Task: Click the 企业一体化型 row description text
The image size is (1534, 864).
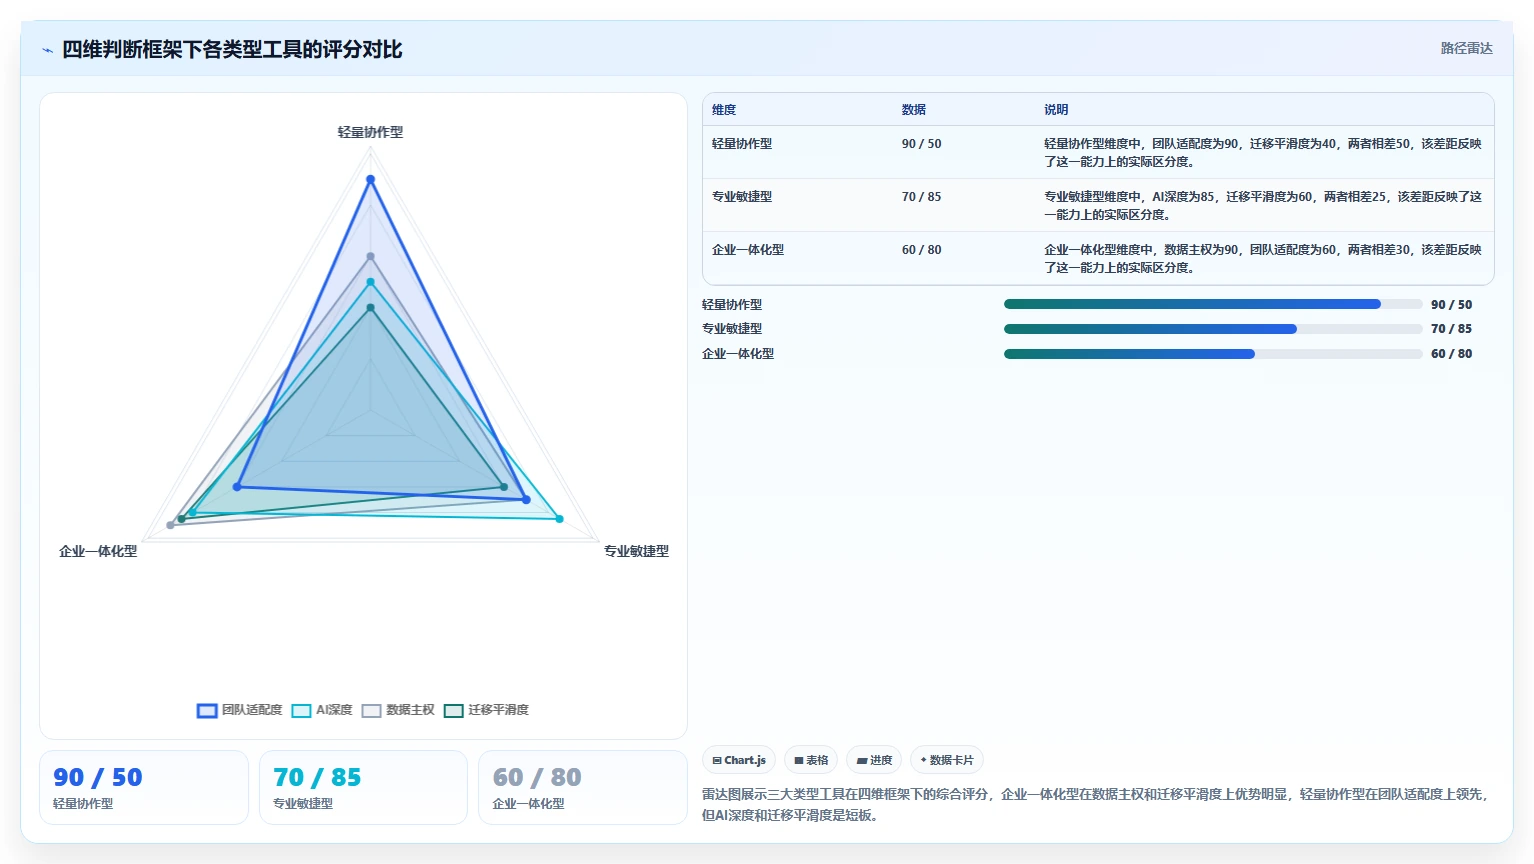Action: pyautogui.click(x=1263, y=258)
